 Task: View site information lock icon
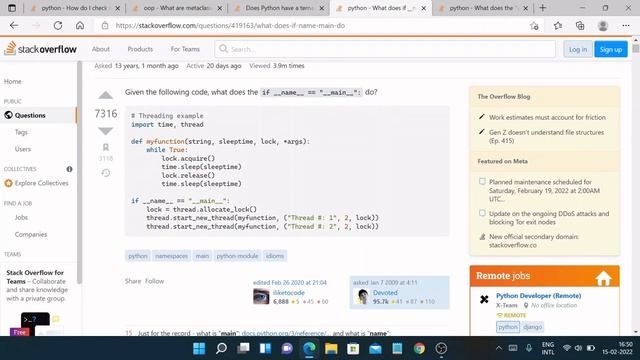pyautogui.click(x=105, y=26)
